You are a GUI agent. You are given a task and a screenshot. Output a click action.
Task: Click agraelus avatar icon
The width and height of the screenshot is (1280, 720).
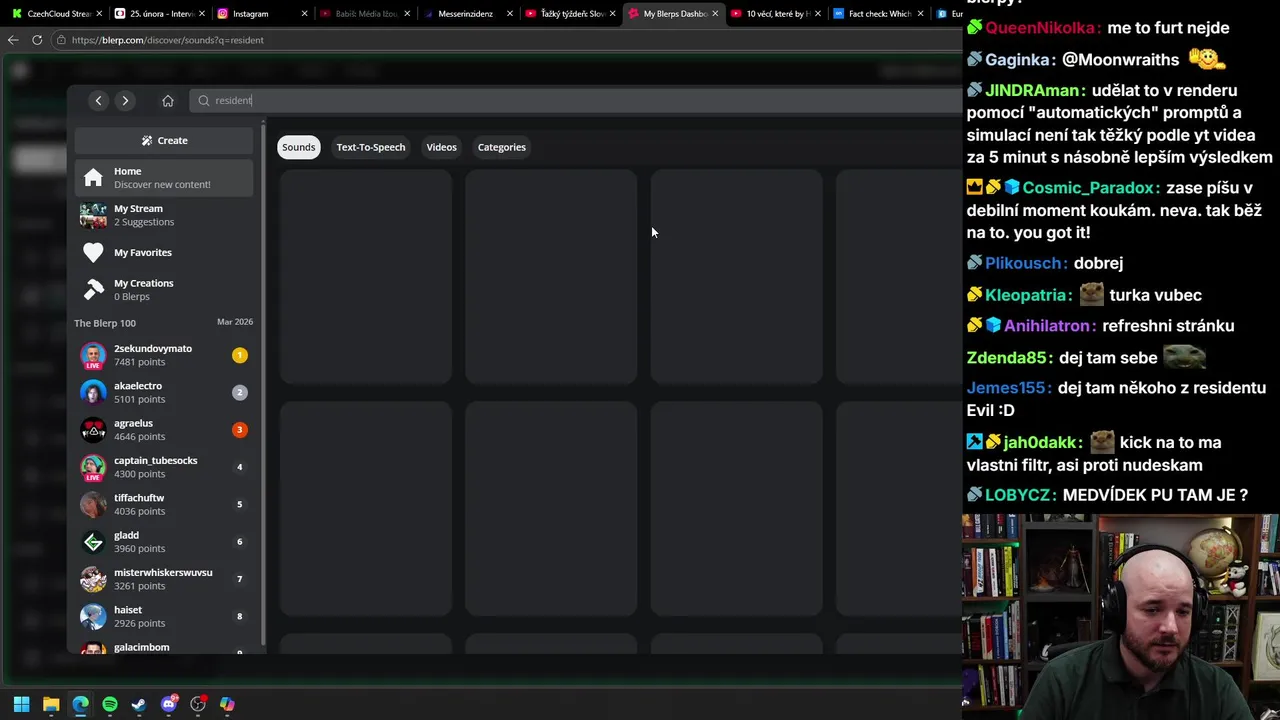[x=93, y=430]
